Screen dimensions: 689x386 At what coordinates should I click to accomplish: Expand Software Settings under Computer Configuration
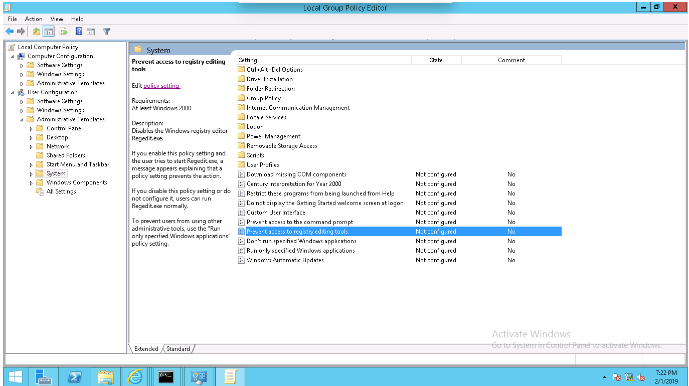(21, 65)
